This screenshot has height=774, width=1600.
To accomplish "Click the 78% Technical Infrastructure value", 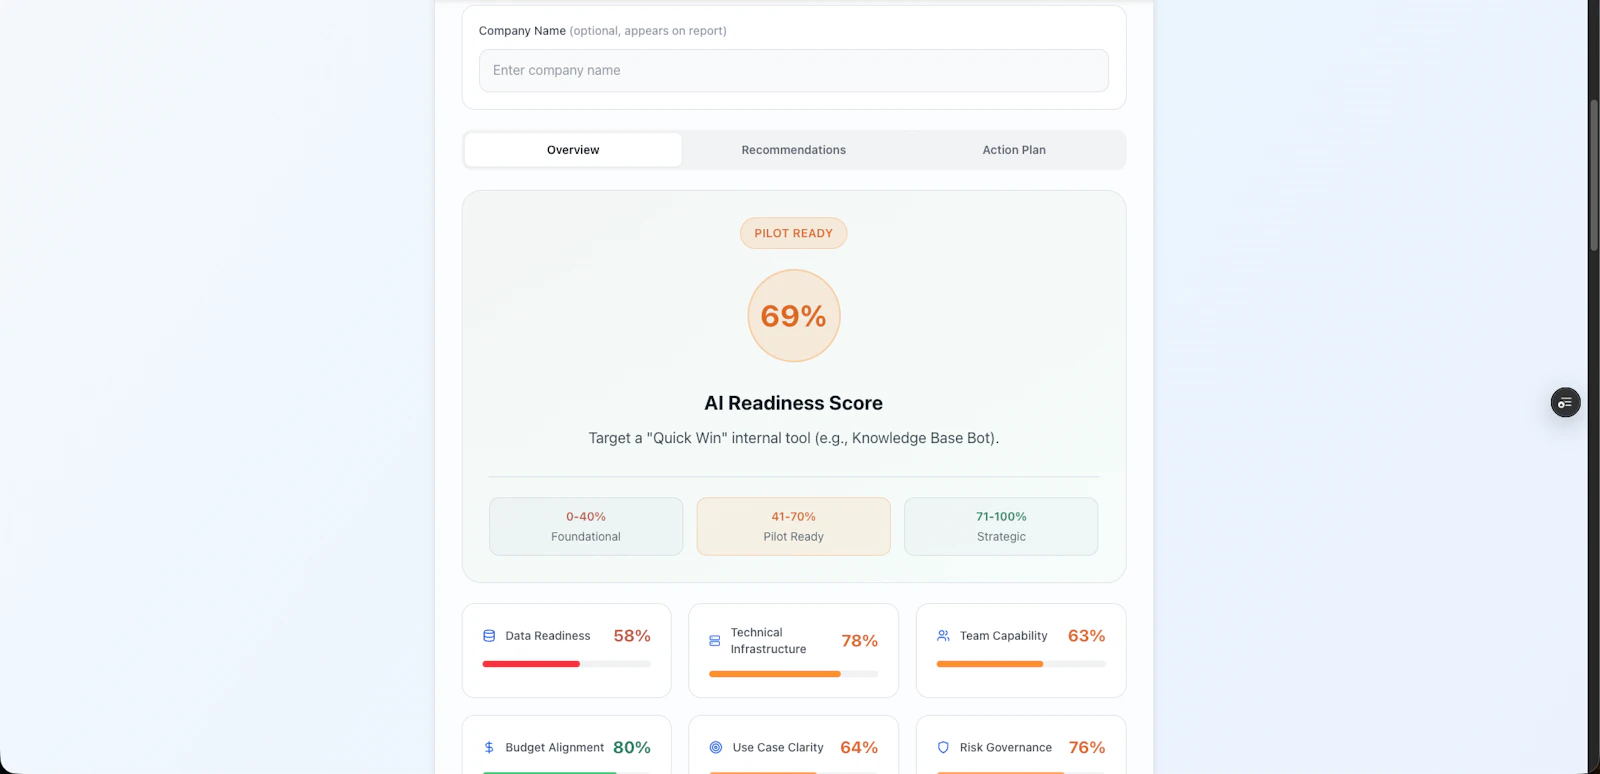I will pos(859,641).
